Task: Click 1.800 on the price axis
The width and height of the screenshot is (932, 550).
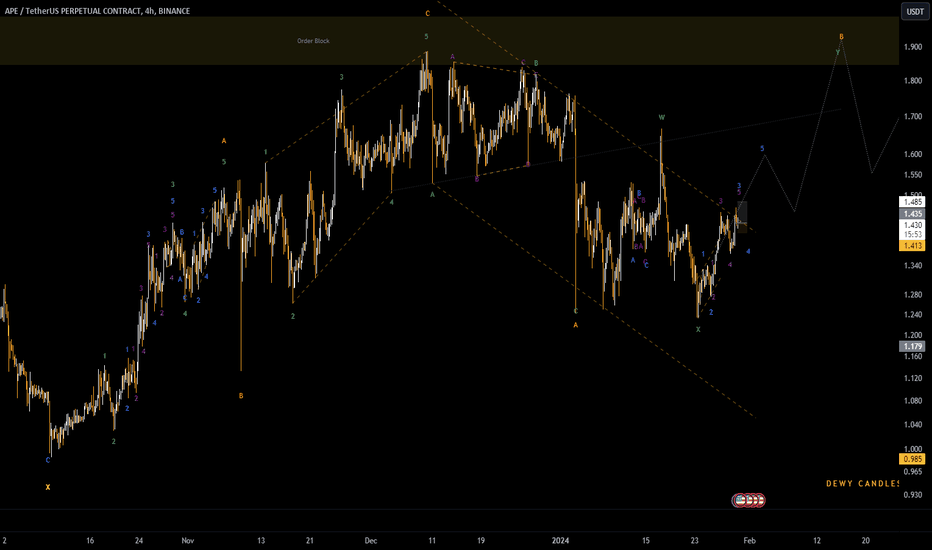Action: (912, 81)
